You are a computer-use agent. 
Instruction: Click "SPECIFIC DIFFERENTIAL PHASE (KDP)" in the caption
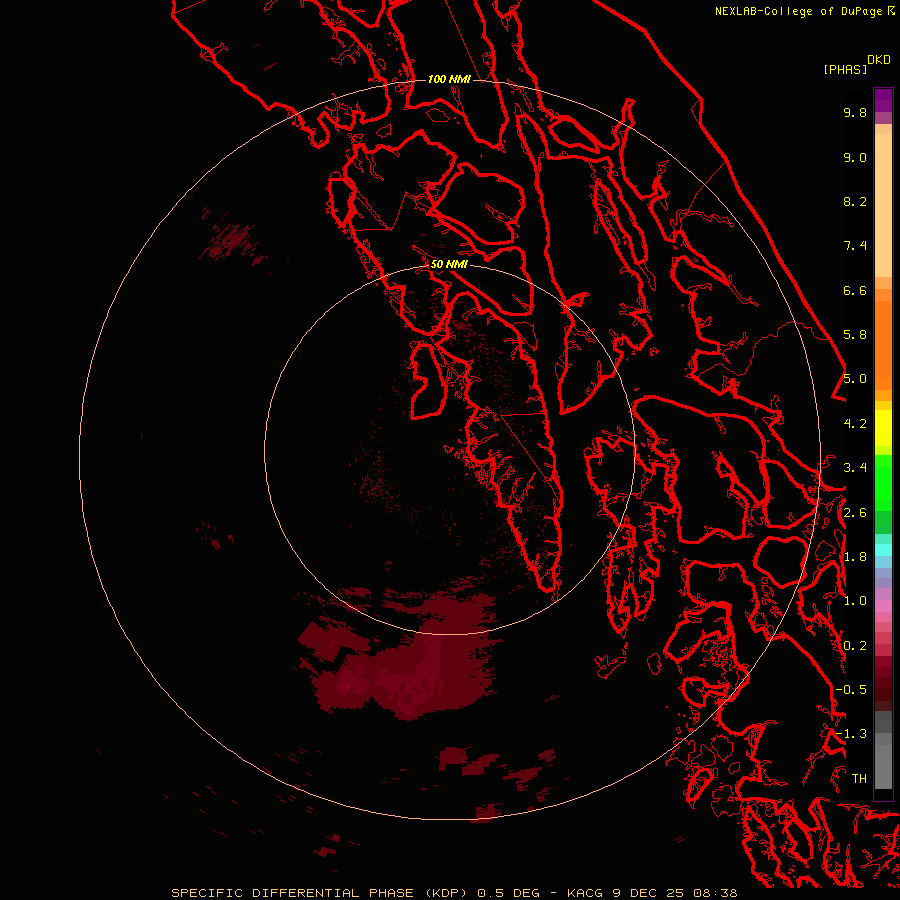(320, 893)
